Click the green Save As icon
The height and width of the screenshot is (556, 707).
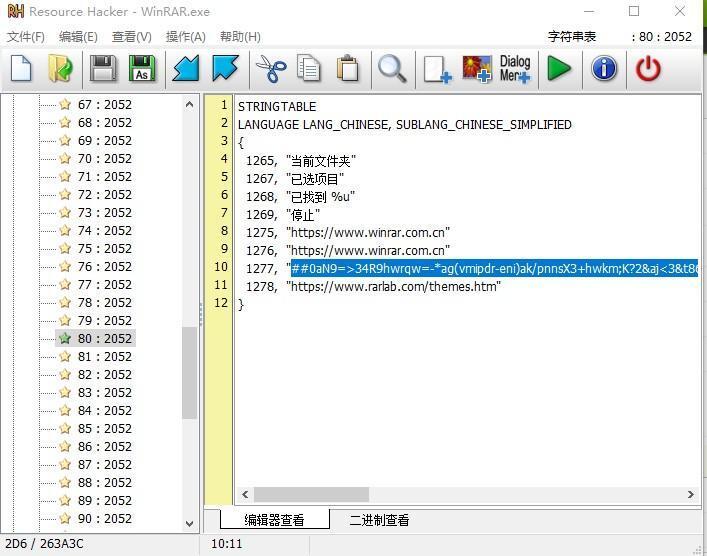coord(142,69)
